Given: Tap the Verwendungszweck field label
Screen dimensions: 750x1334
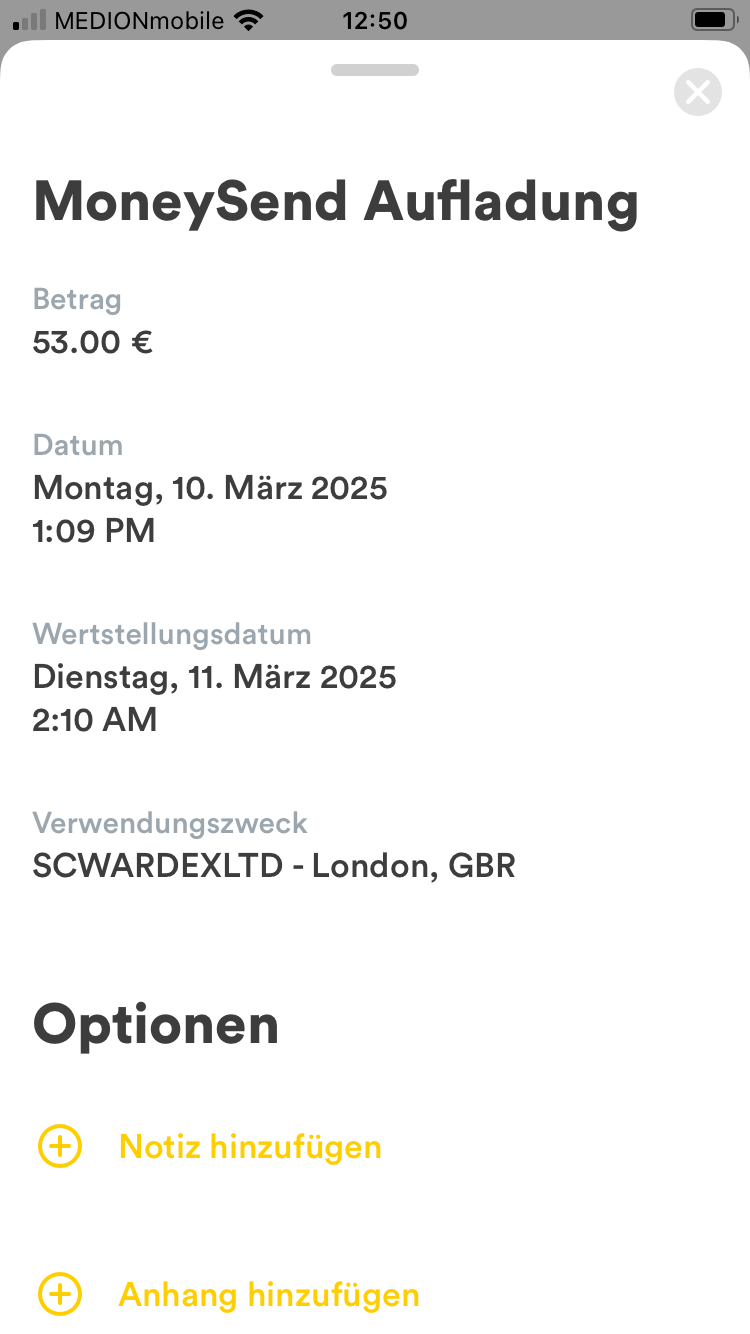Looking at the screenshot, I should tap(170, 823).
